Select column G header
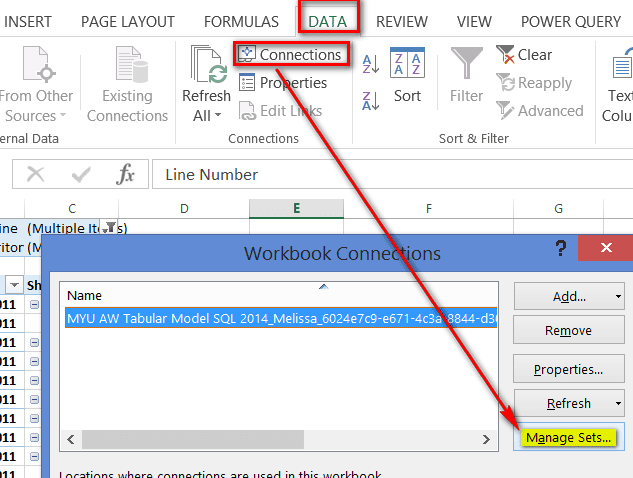 (x=558, y=208)
